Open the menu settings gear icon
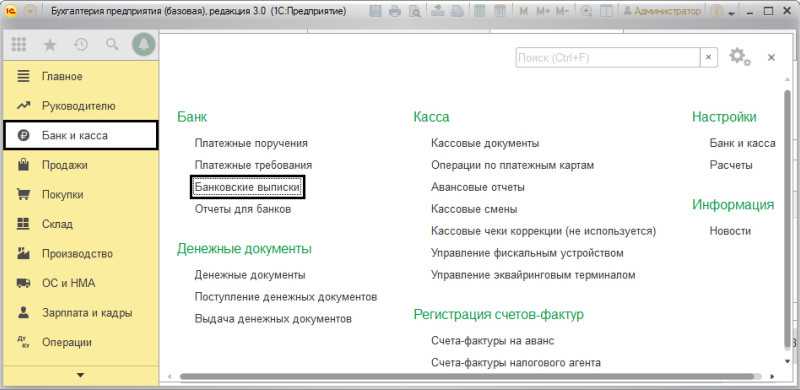 pyautogui.click(x=739, y=57)
